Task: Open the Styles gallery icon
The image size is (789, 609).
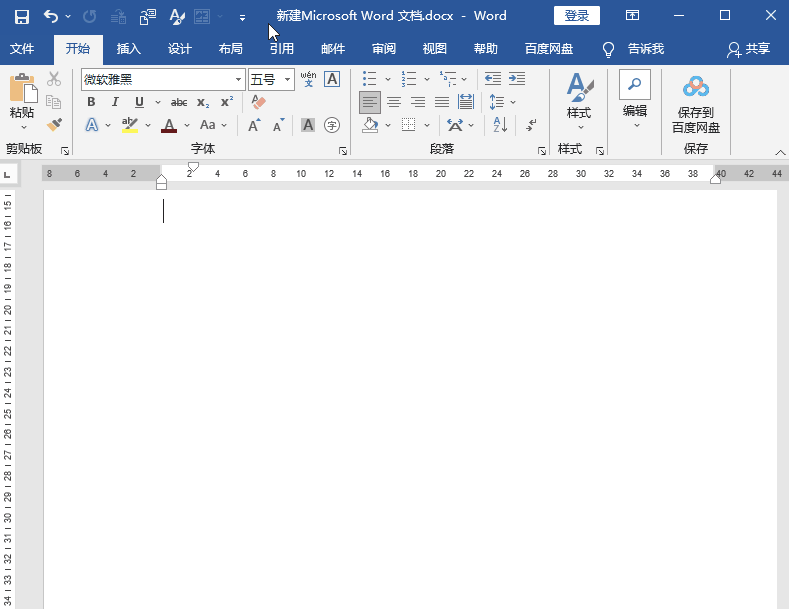Action: pos(579,87)
